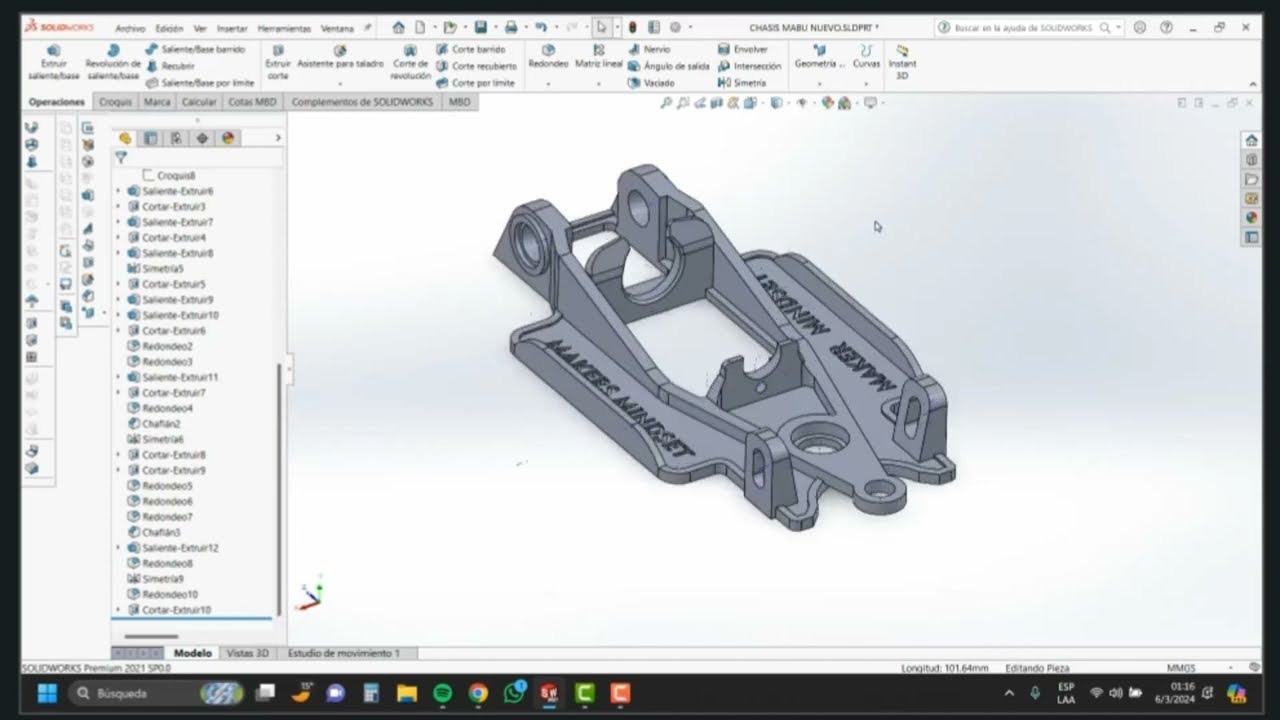Viewport: 1280px width, 720px height.
Task: Choose the Corte recubierto tool
Action: point(477,66)
